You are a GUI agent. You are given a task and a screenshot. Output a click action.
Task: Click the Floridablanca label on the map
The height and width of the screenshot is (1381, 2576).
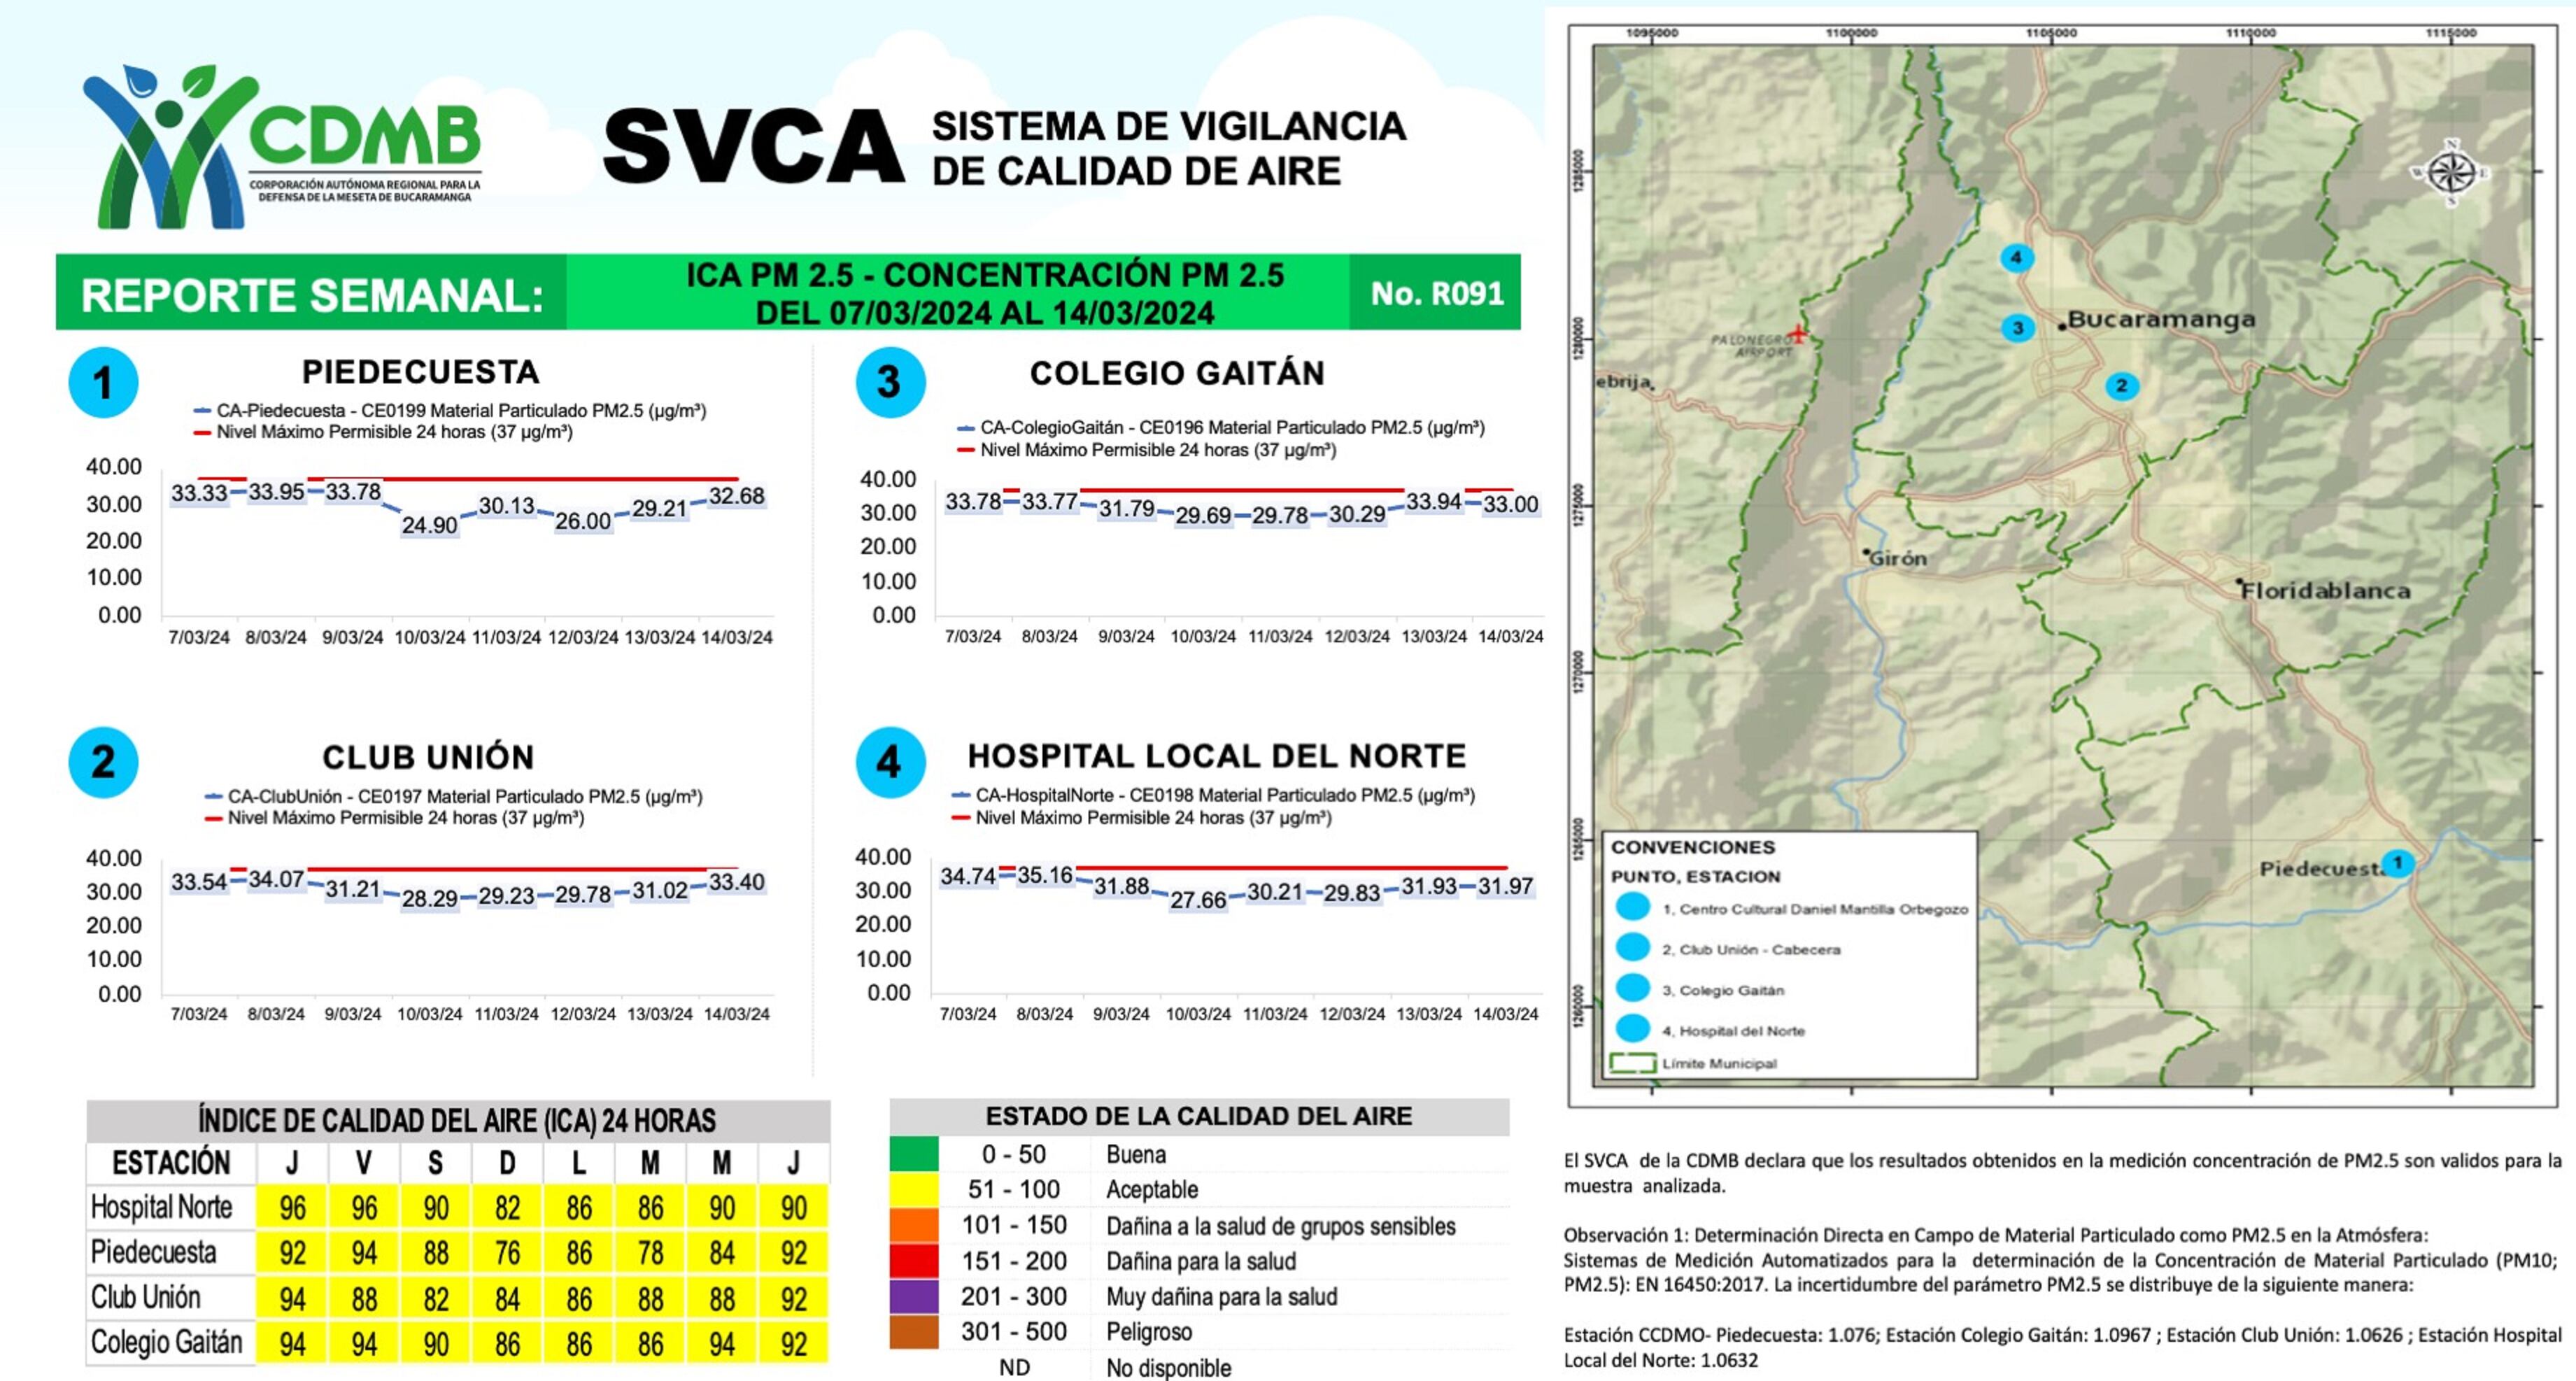point(2325,591)
